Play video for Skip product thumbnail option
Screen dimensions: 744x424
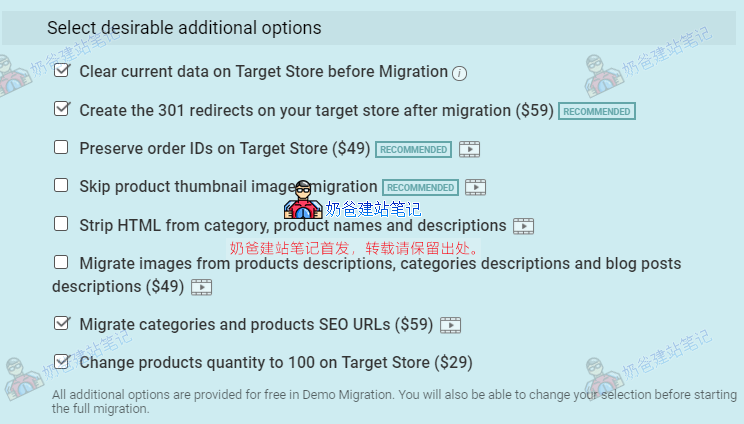tap(476, 187)
